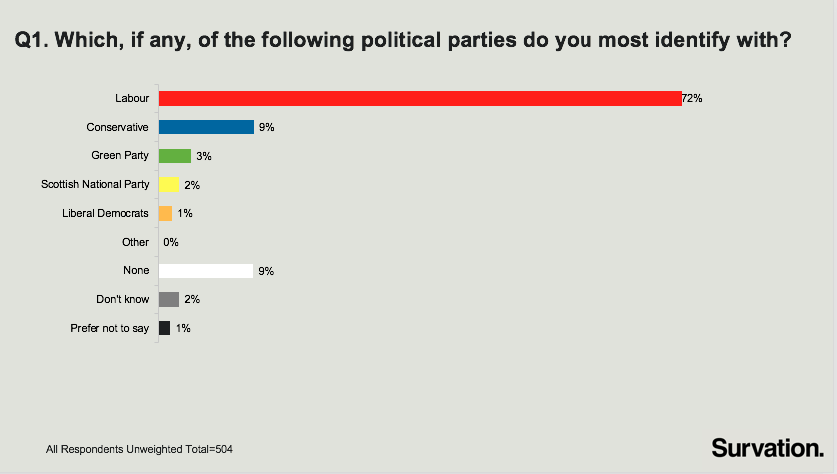
Task: Click the Scottish National Party label
Action: (x=95, y=184)
